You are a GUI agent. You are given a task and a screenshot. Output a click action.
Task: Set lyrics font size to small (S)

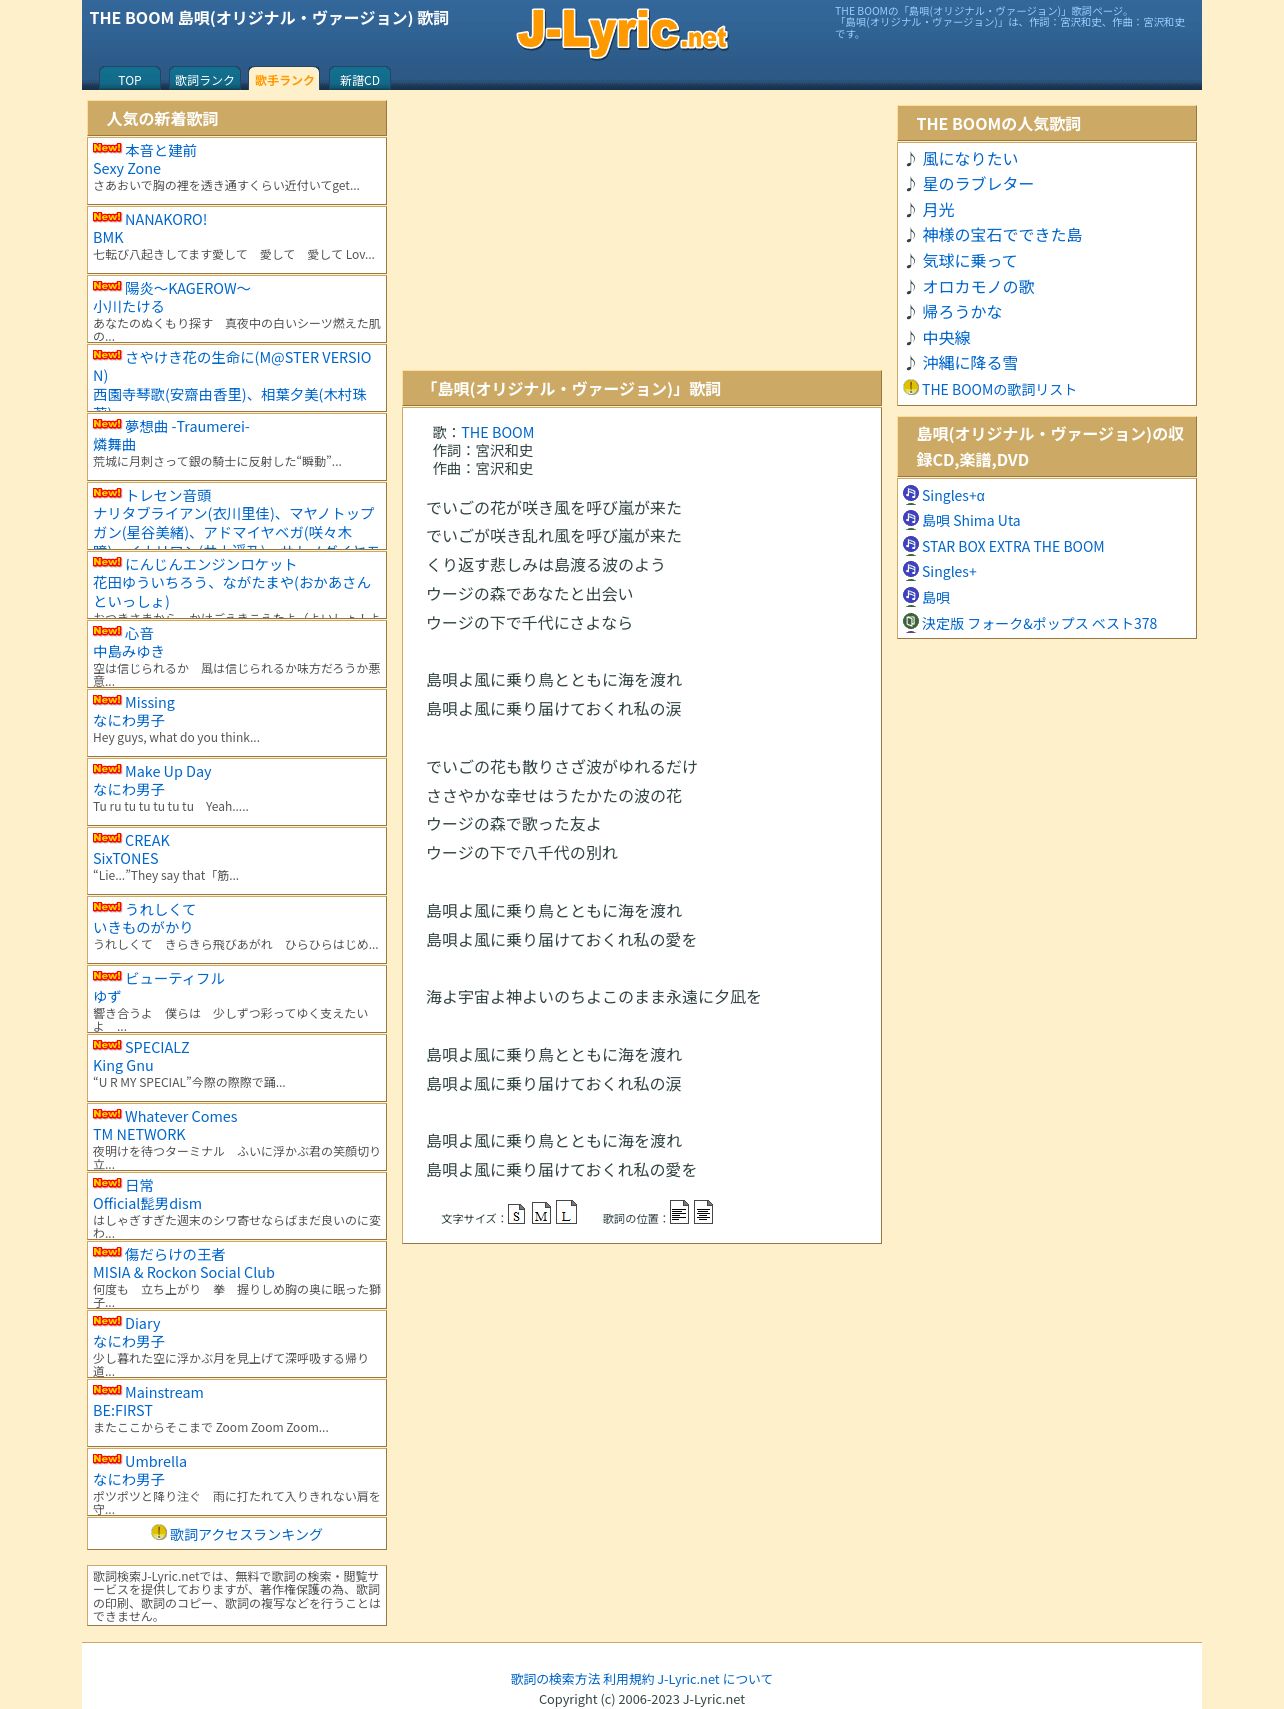pyautogui.click(x=516, y=1214)
